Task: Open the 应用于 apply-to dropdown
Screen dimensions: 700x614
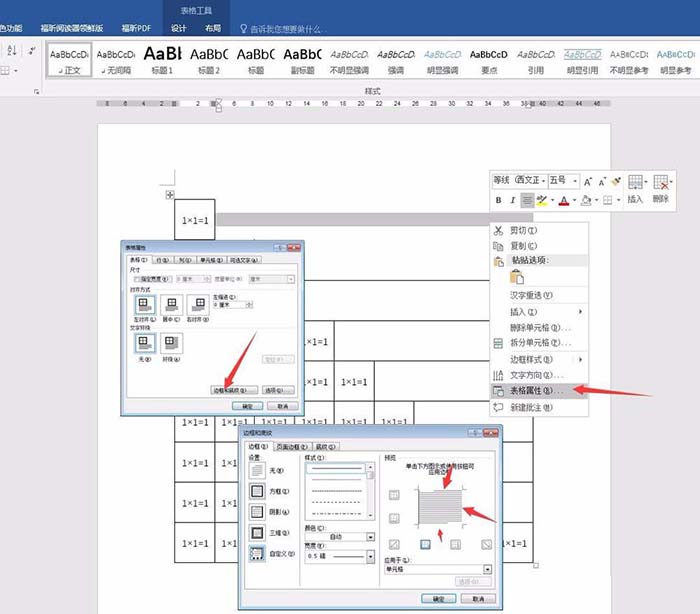Action: click(488, 569)
